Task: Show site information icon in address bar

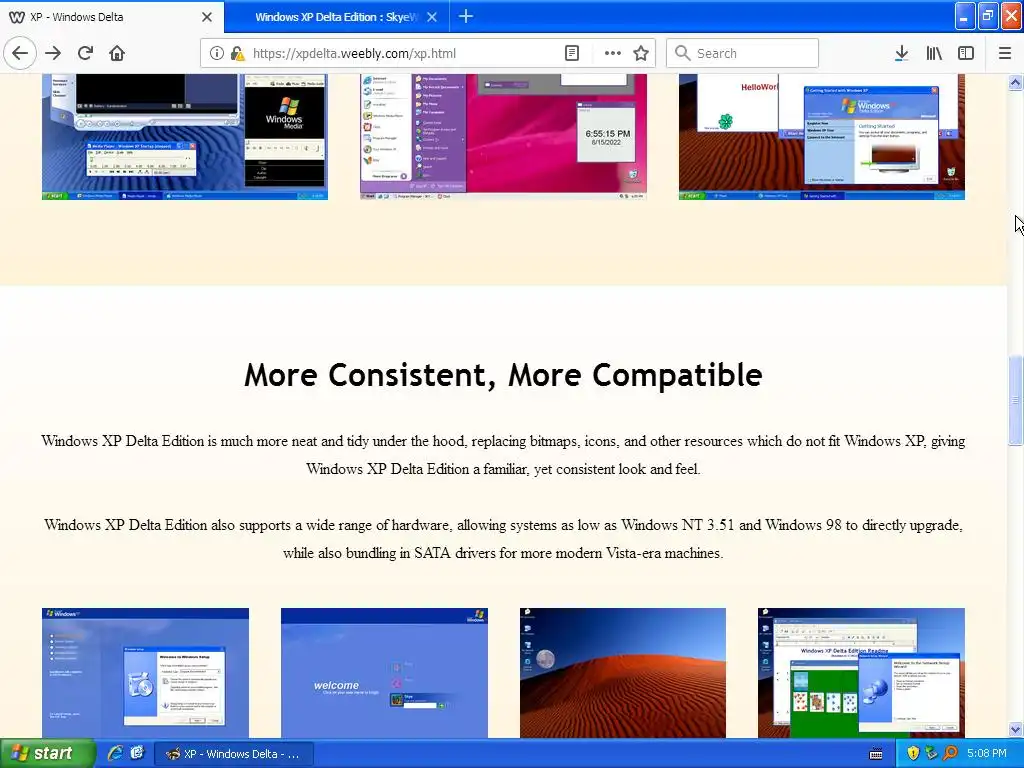Action: [x=217, y=54]
